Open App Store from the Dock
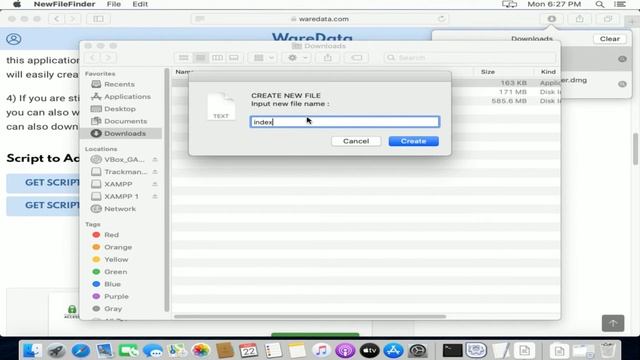This screenshot has width=640, height=360. 393,350
